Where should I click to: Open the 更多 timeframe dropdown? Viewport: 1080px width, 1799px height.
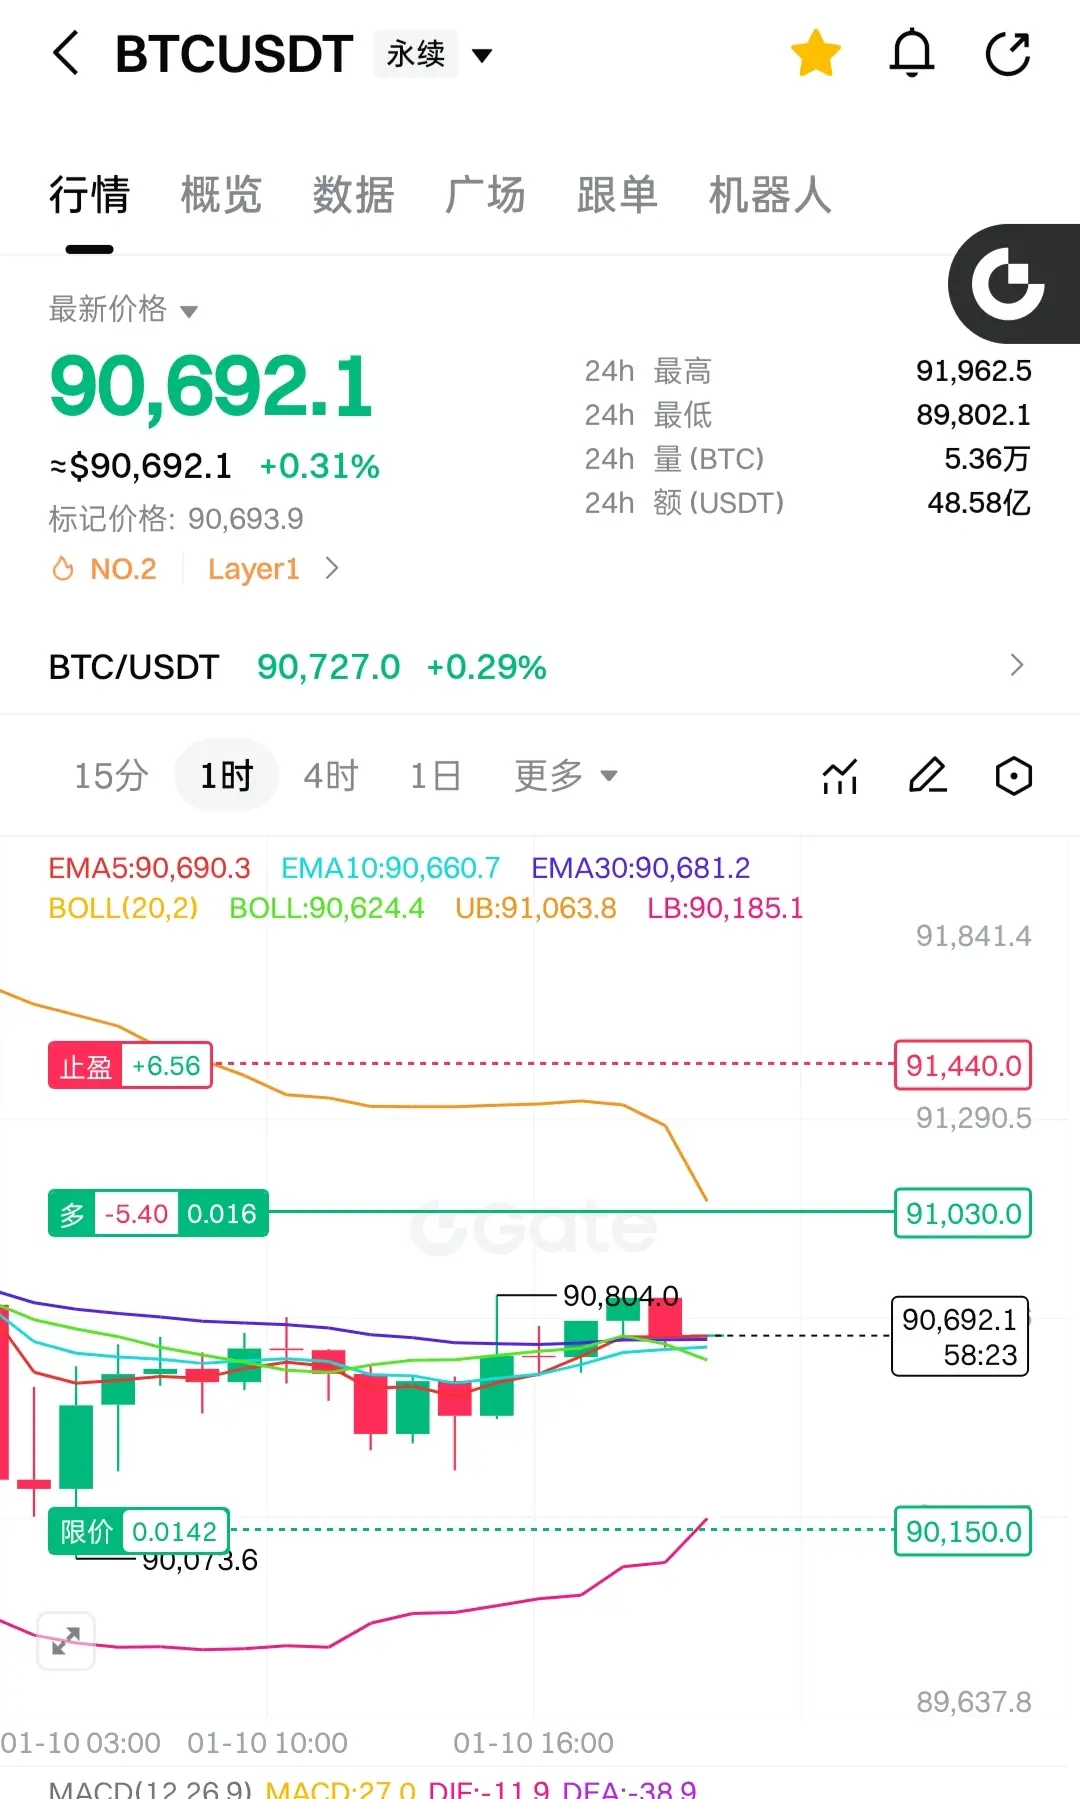(566, 775)
